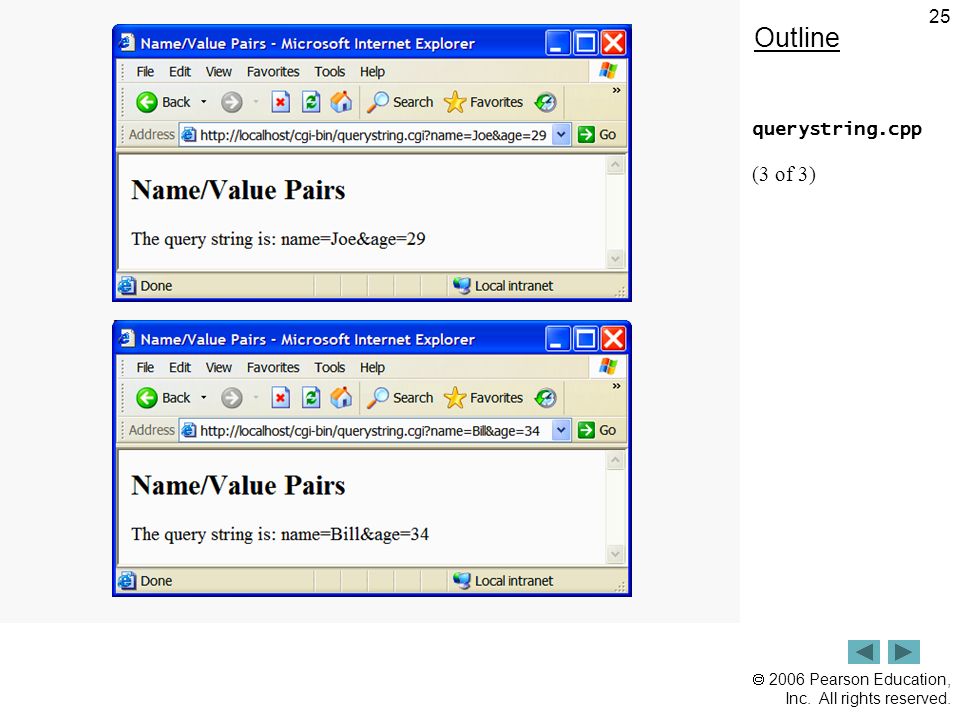Open address dropdown in Joe&age=29 window
The height and width of the screenshot is (720, 960).
pyautogui.click(x=561, y=135)
